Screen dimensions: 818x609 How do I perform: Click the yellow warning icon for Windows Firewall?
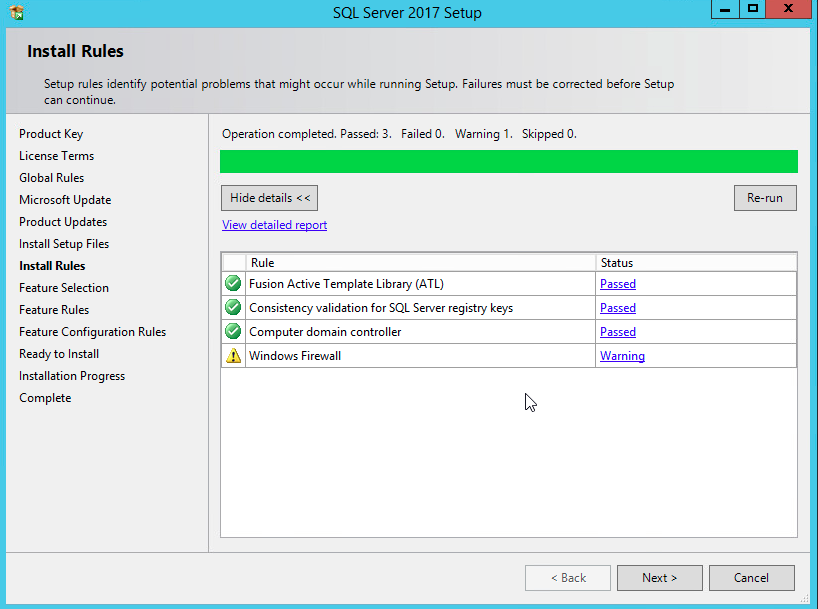tap(233, 356)
